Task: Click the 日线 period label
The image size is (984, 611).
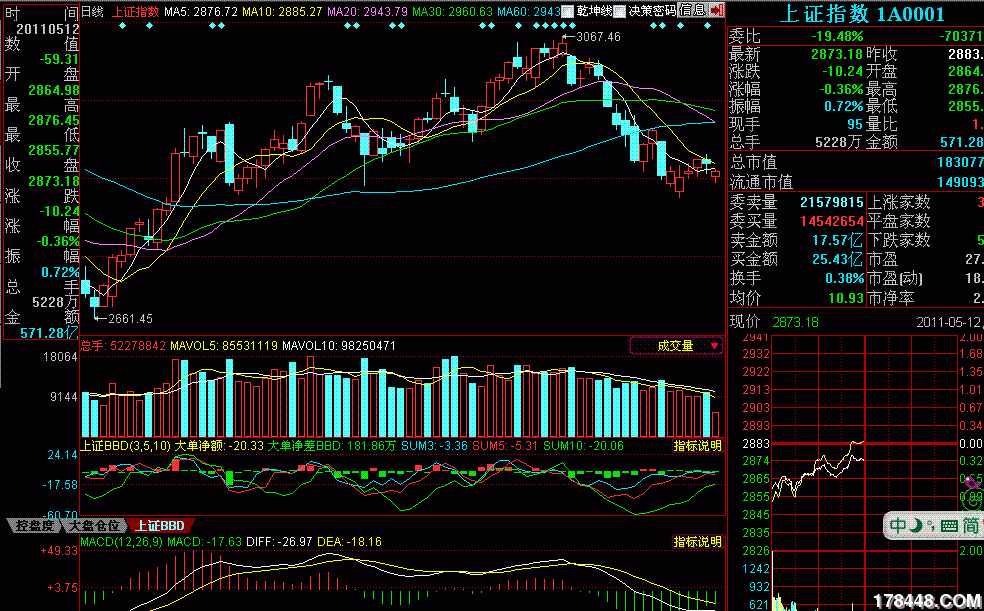Action: coord(91,10)
